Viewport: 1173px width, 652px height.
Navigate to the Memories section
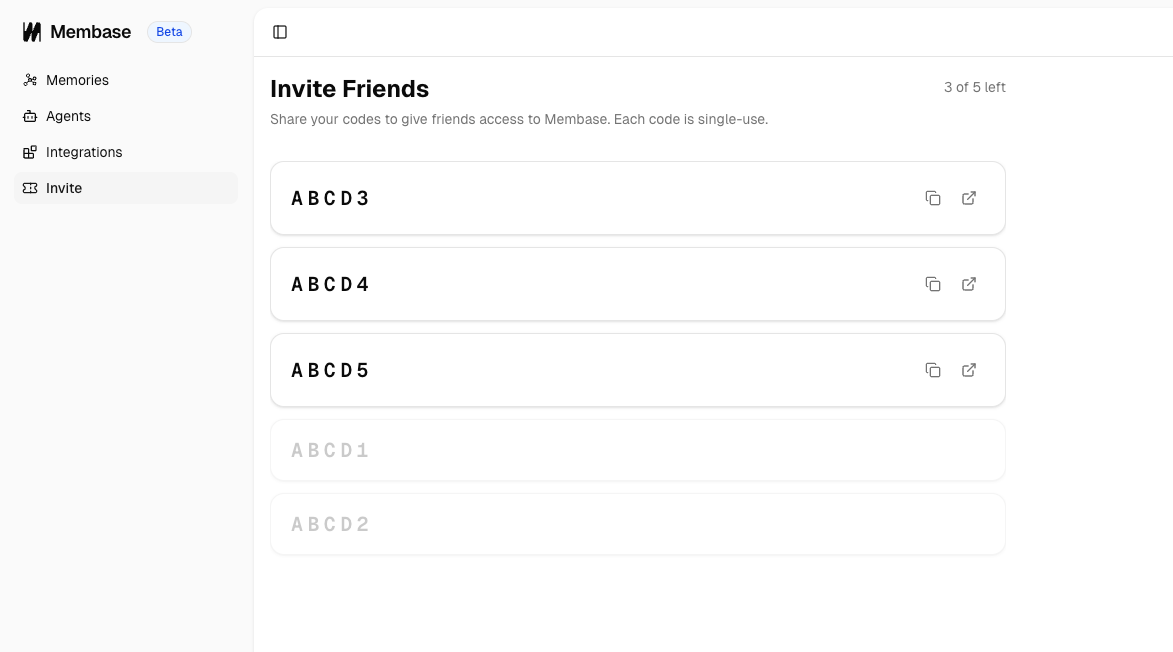tap(77, 80)
